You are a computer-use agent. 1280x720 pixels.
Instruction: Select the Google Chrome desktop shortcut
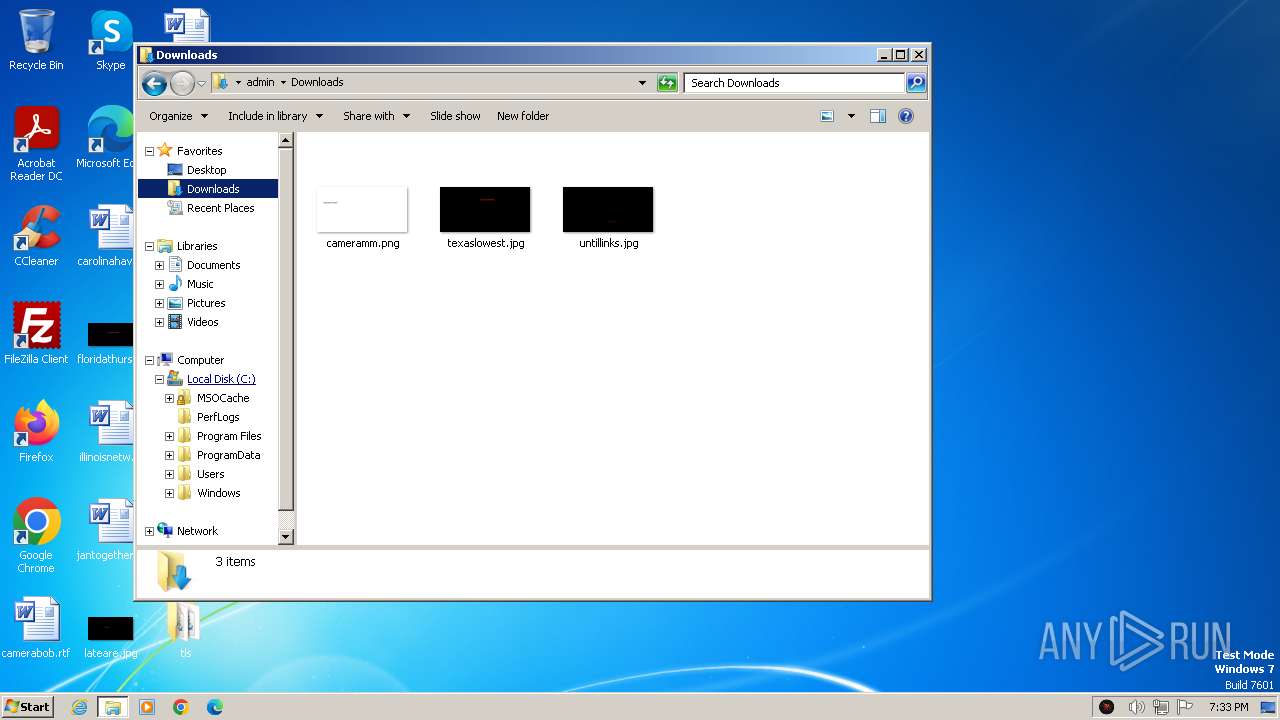click(x=36, y=536)
